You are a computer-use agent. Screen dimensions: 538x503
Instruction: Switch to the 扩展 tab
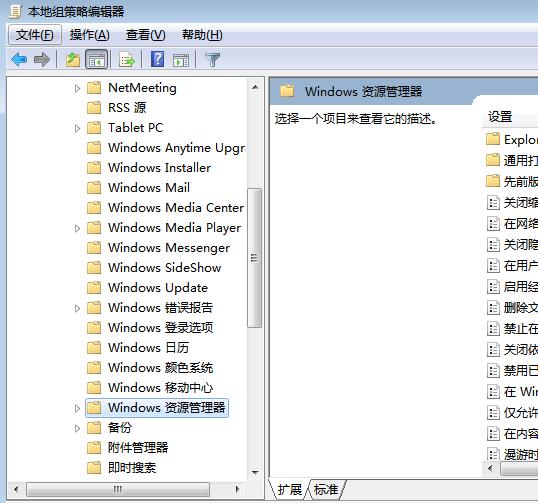point(290,490)
